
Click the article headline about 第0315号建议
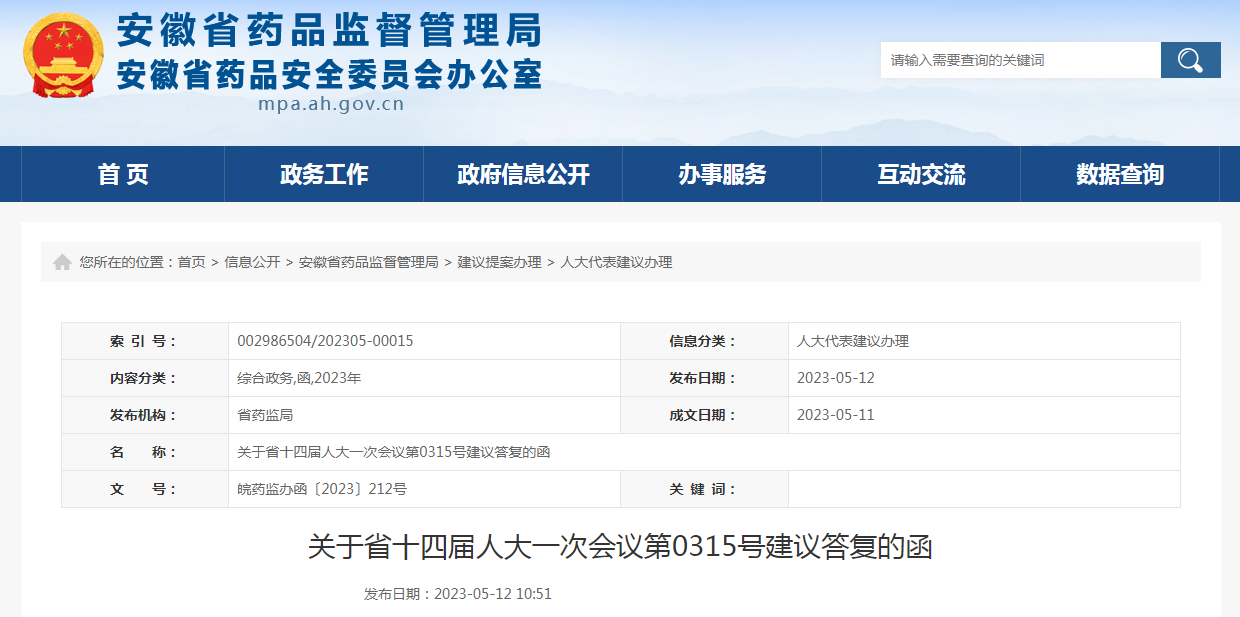(x=620, y=547)
